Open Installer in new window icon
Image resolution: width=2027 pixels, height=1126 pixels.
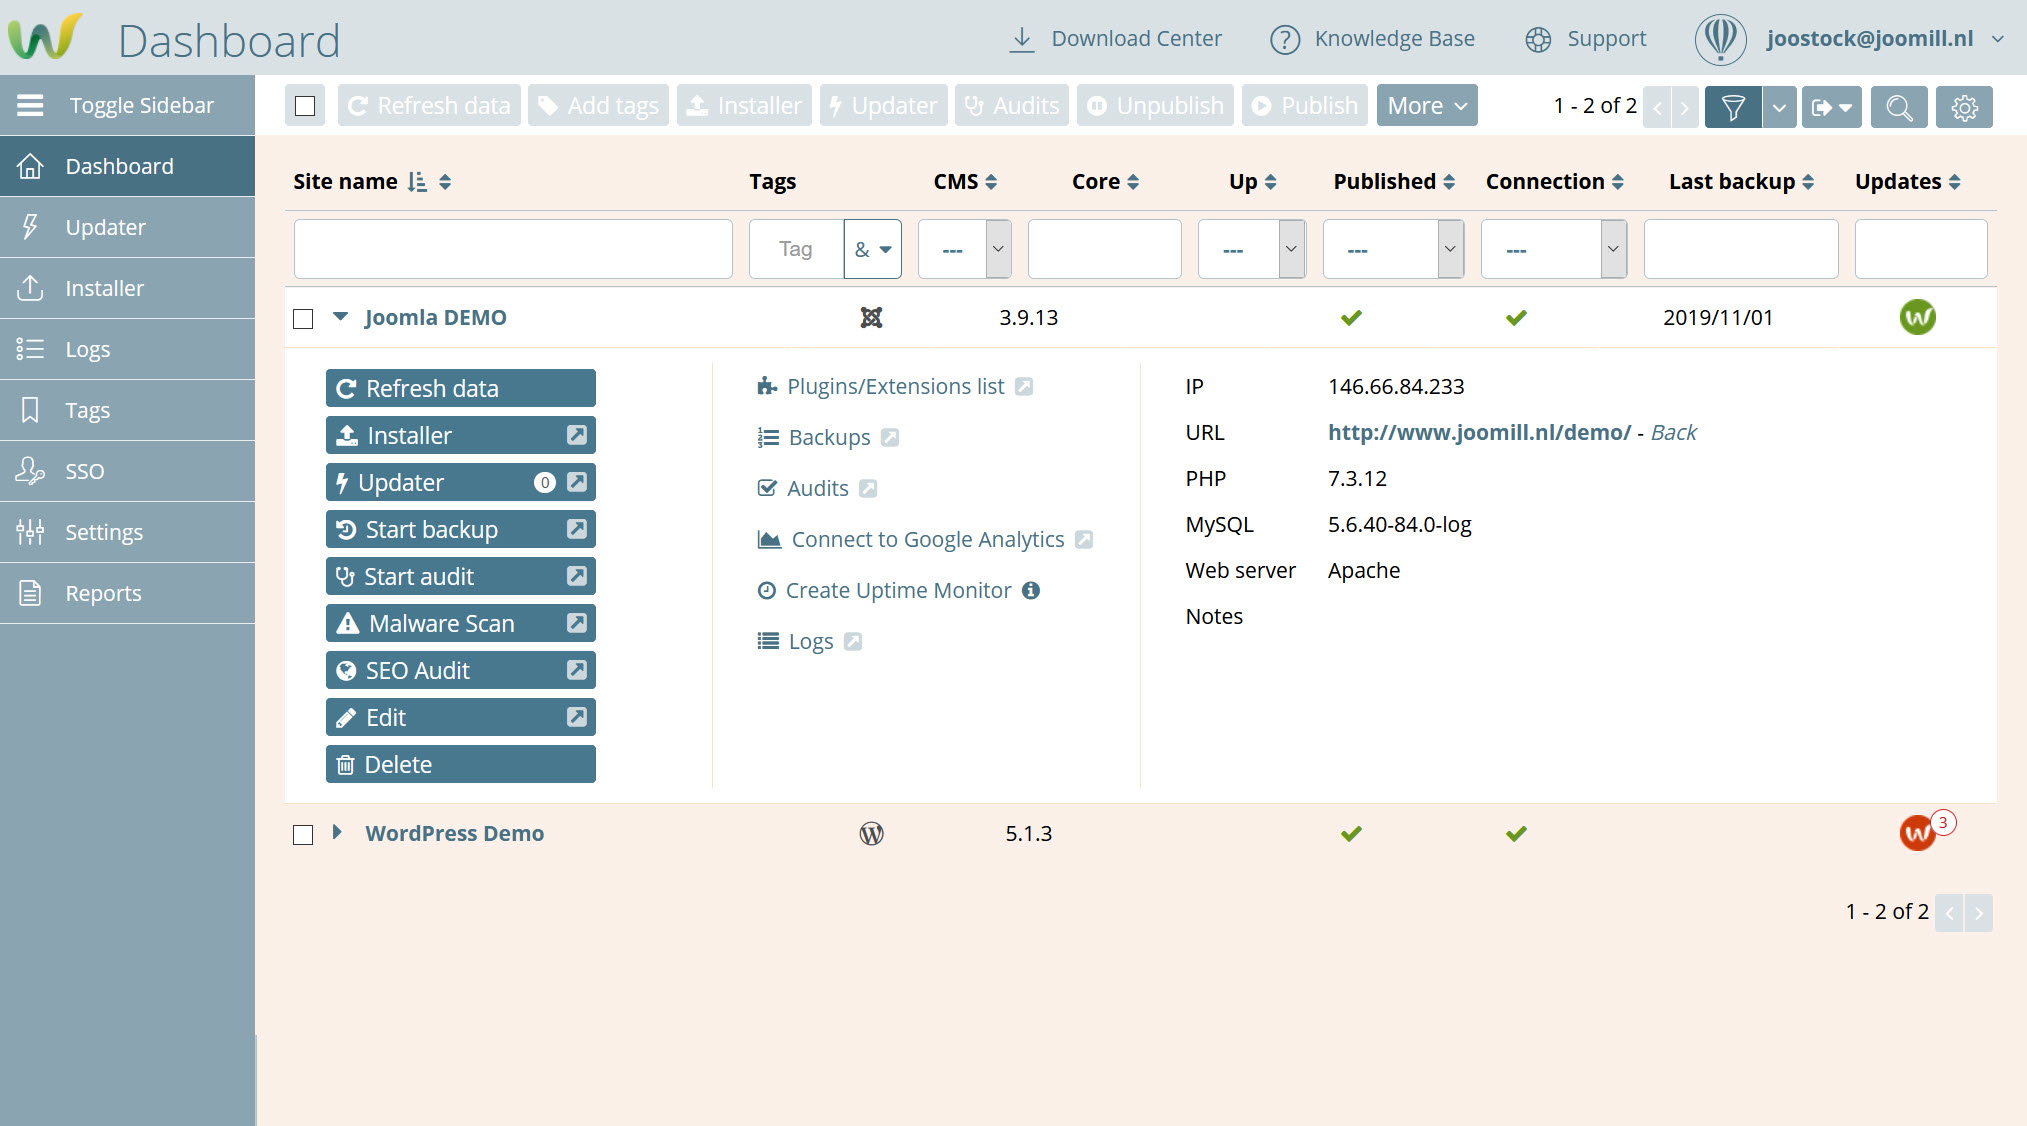click(x=577, y=435)
